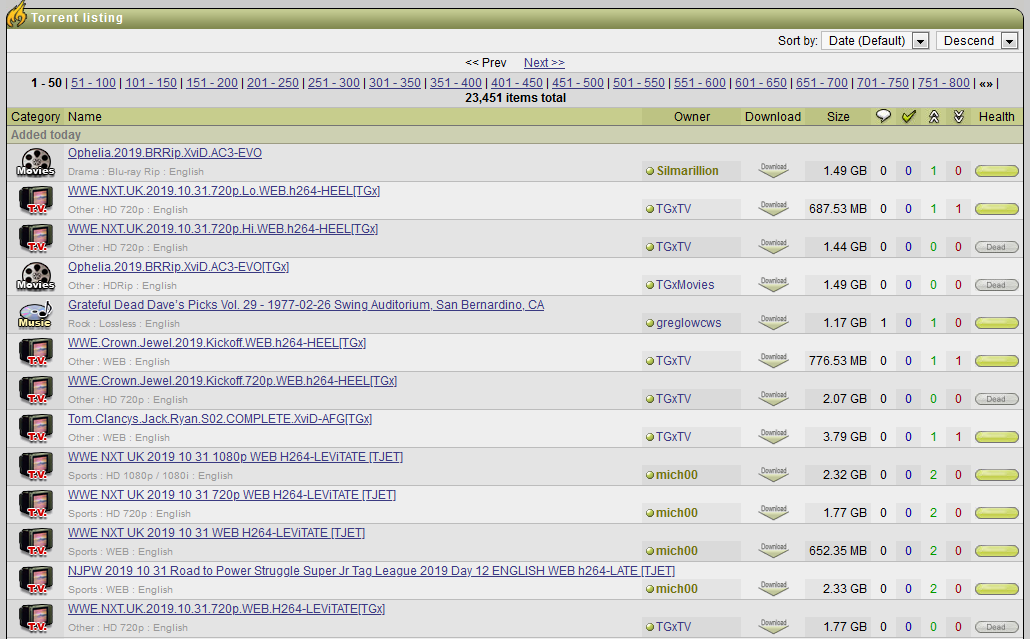Download the 652.35 MB WWE NXT UK torrent
The height and width of the screenshot is (639, 1030).
(773, 551)
